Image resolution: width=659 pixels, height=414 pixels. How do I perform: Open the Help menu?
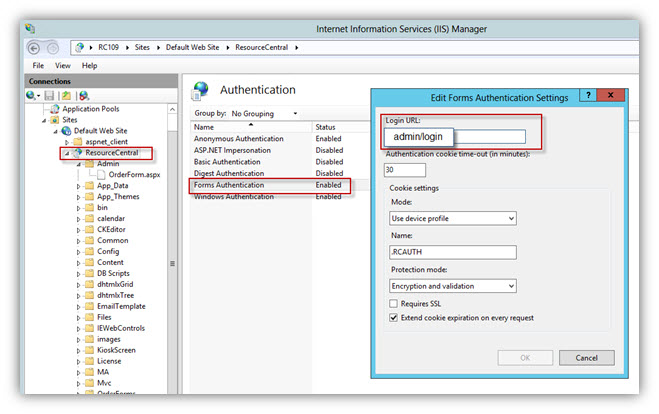[x=90, y=66]
